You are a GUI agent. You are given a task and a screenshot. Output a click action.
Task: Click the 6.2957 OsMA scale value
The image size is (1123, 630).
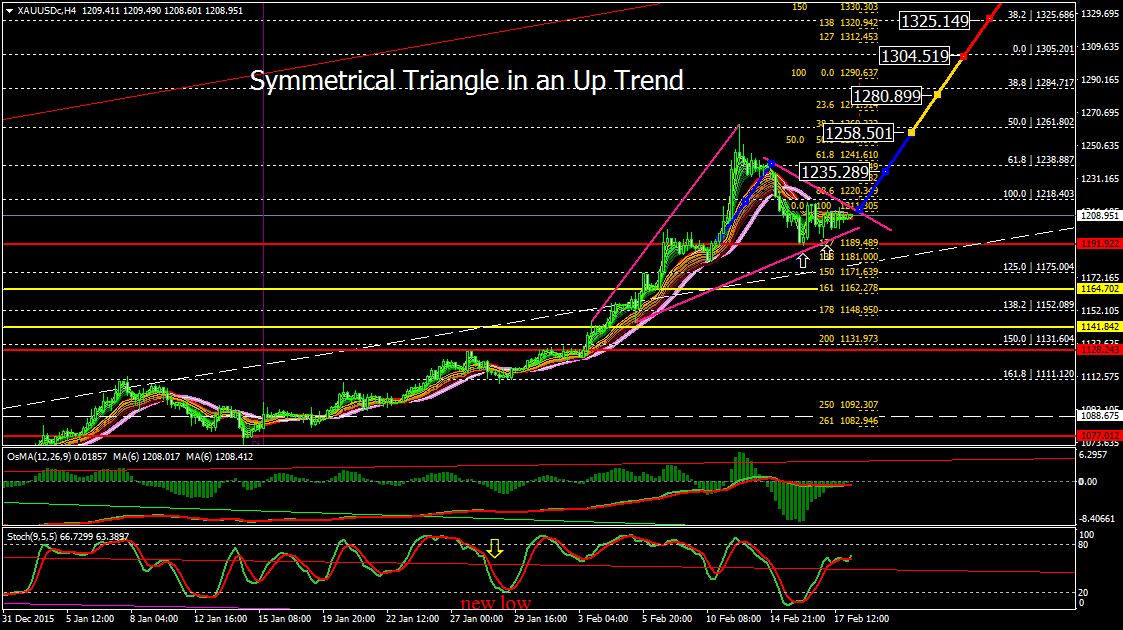(x=1093, y=455)
